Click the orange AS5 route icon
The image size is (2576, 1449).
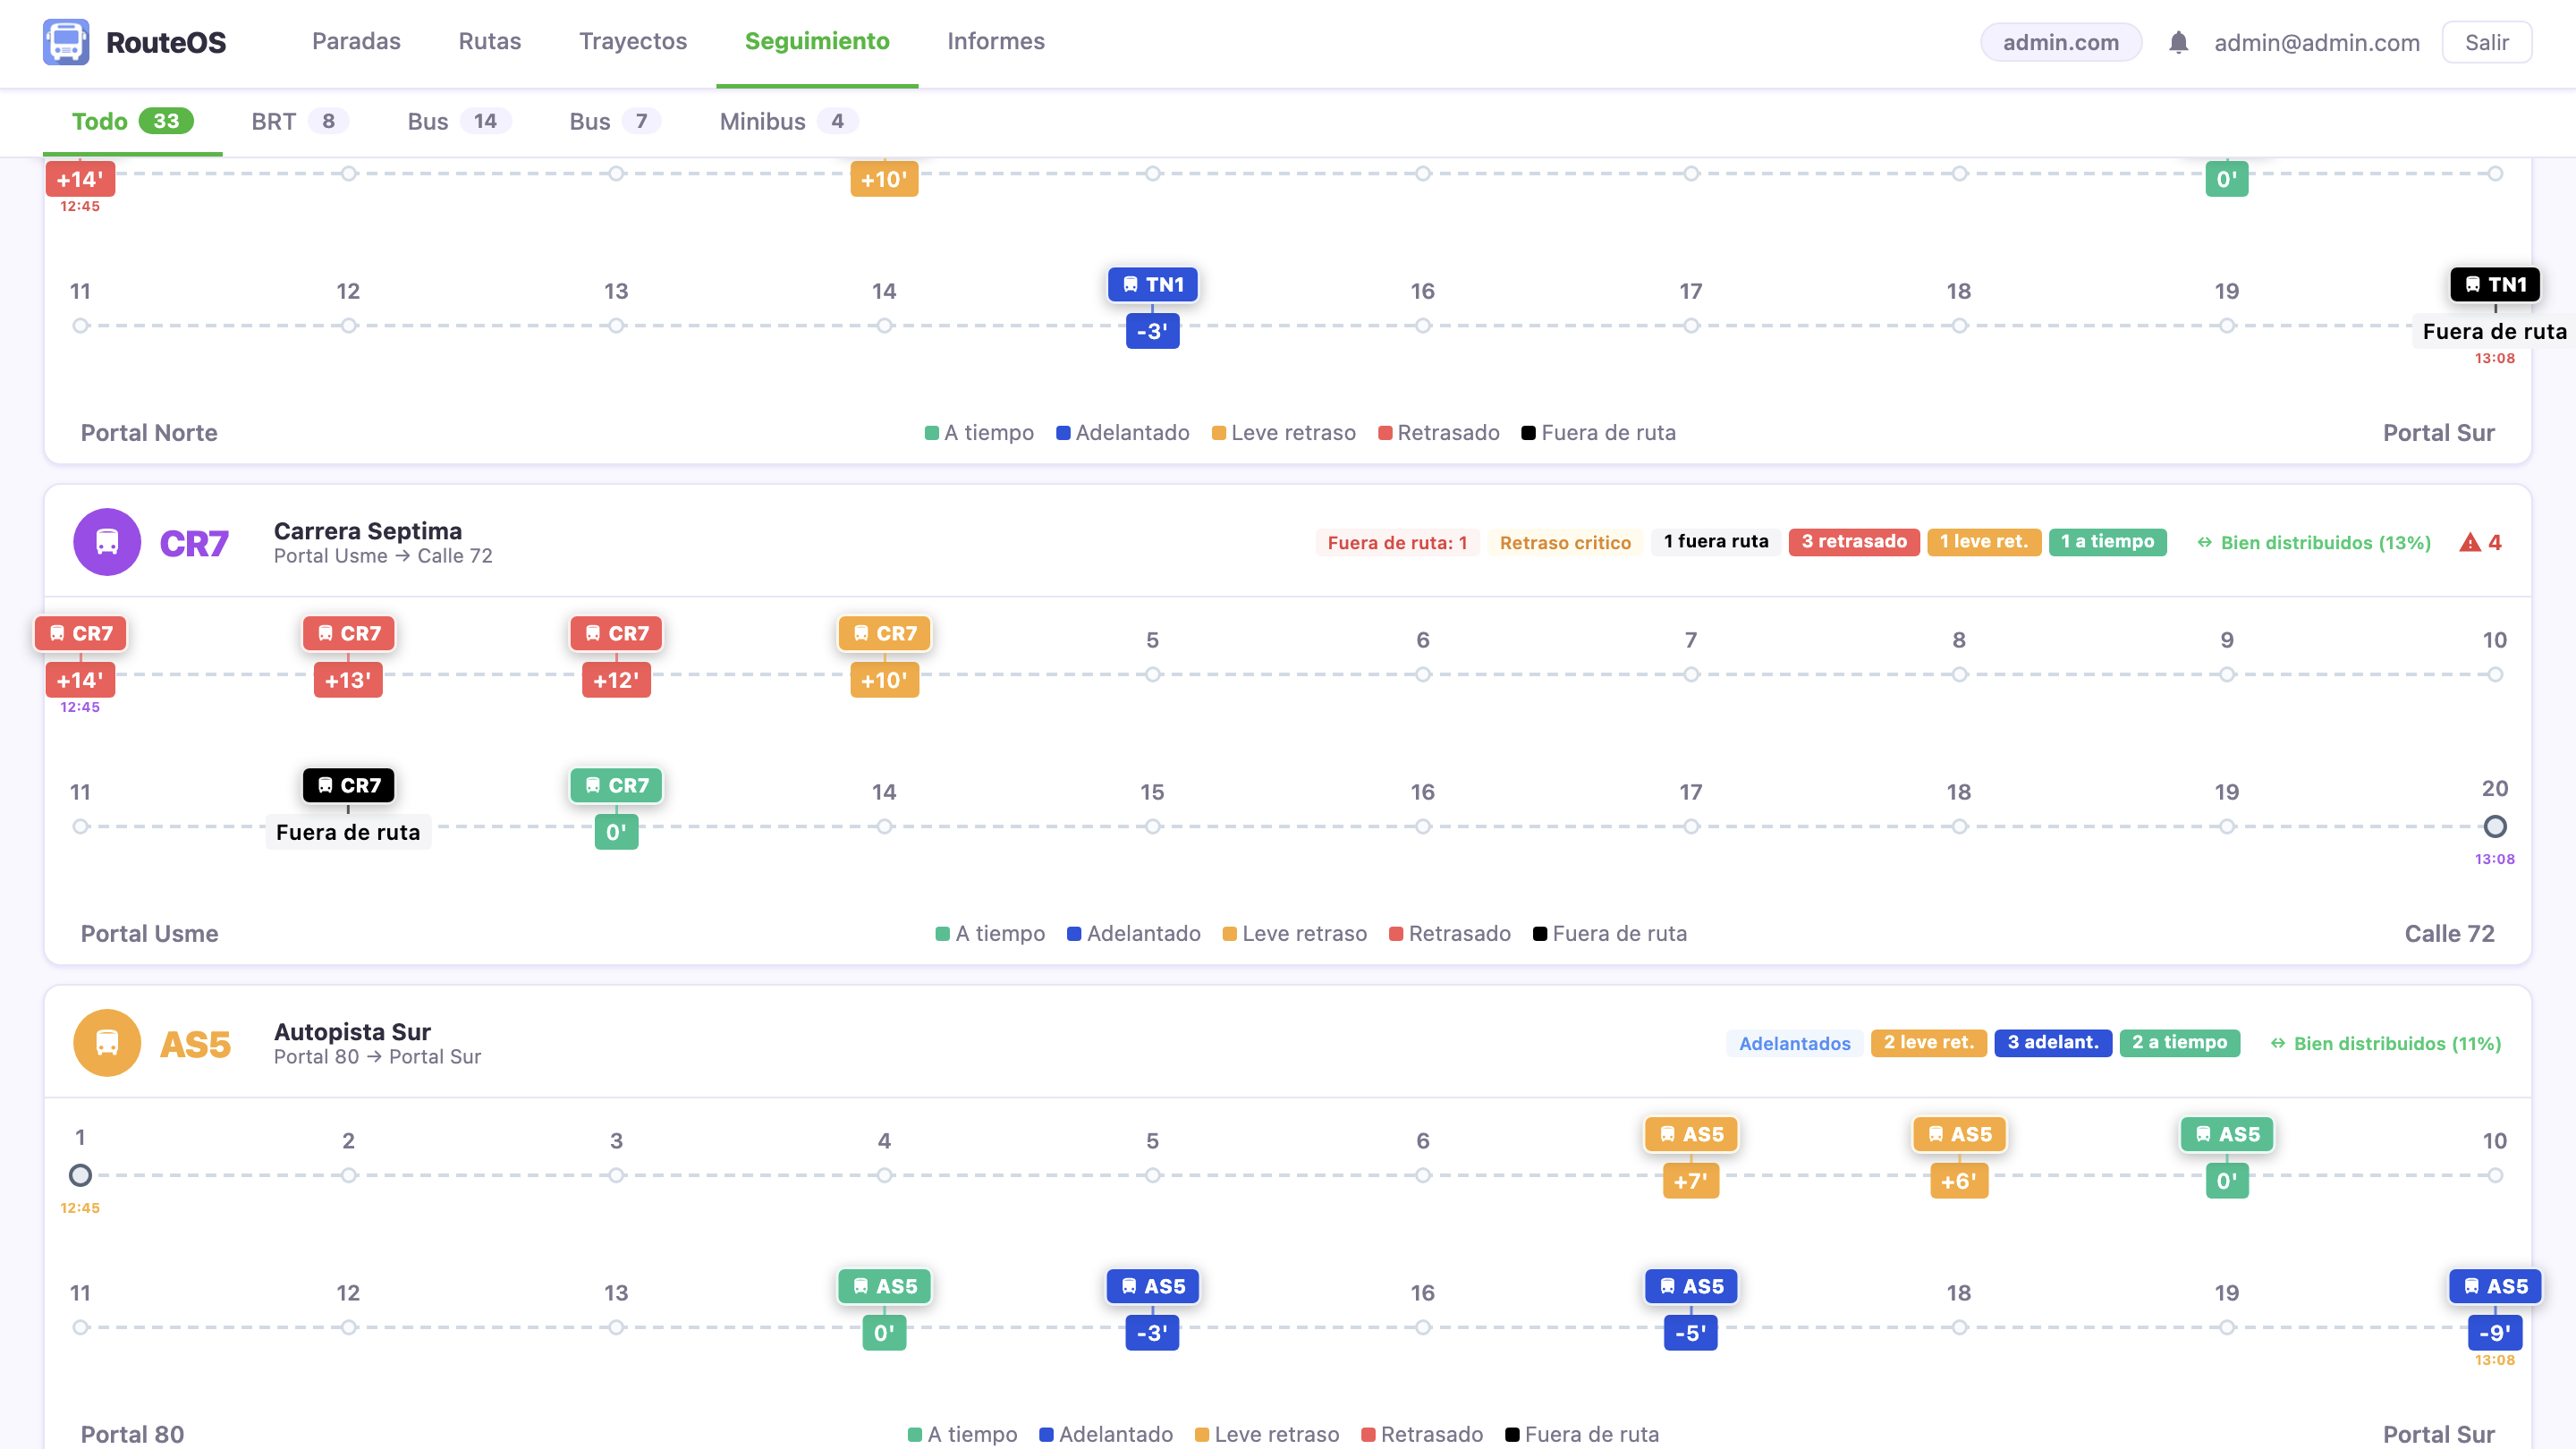(x=107, y=1043)
